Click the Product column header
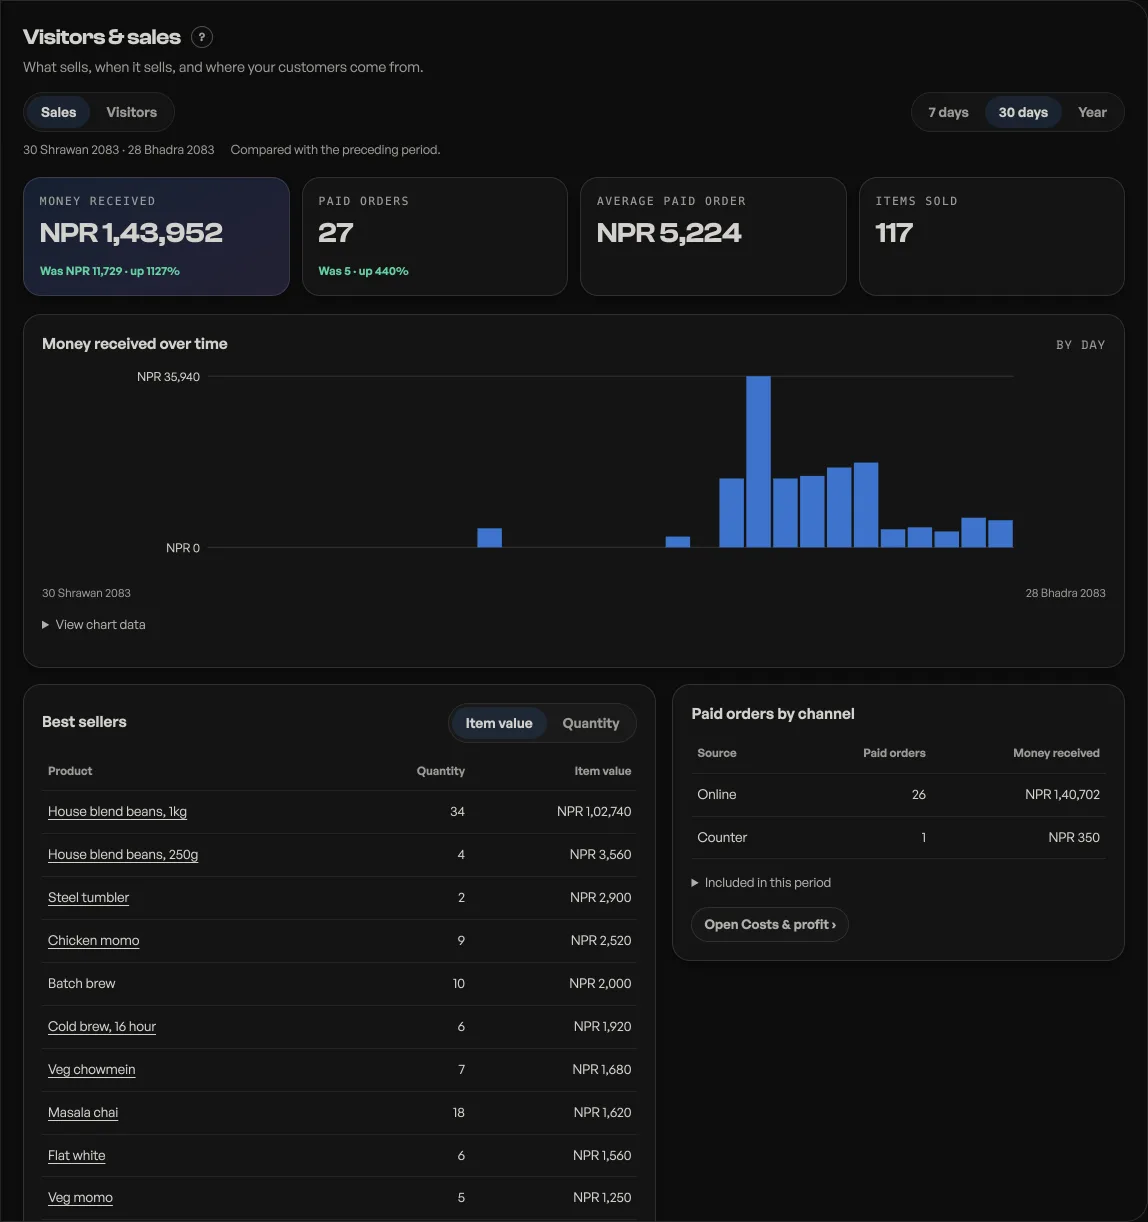 70,771
